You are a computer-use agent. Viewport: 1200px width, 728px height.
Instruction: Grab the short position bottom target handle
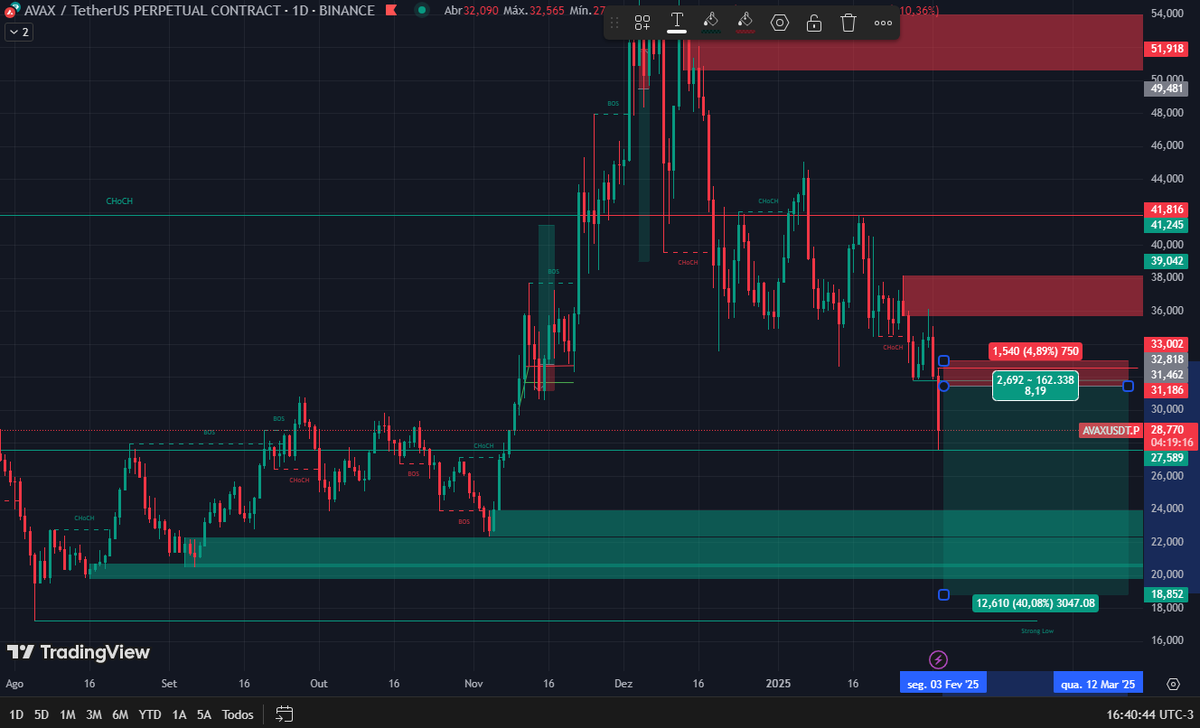[x=943, y=595]
